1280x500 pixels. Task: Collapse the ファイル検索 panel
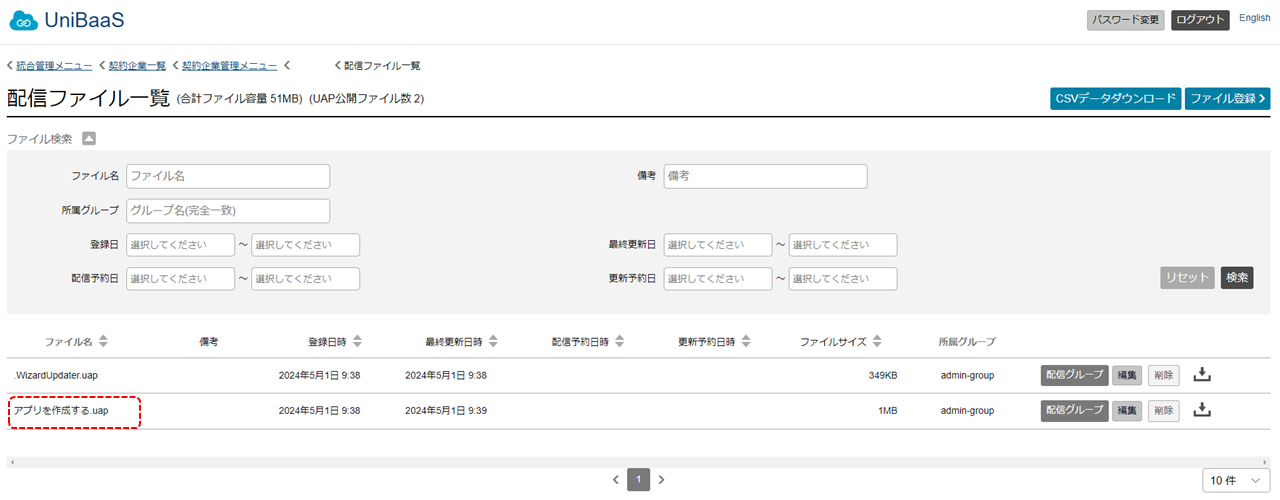pos(88,139)
